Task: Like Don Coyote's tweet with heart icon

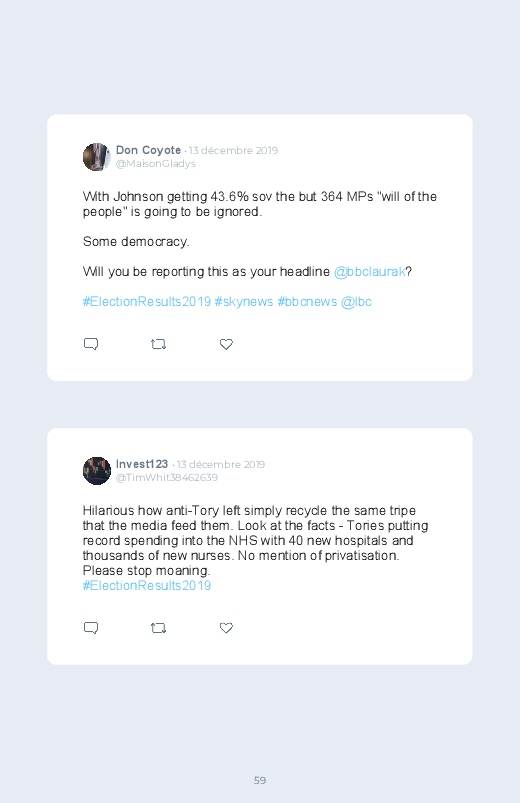Action: coord(226,344)
